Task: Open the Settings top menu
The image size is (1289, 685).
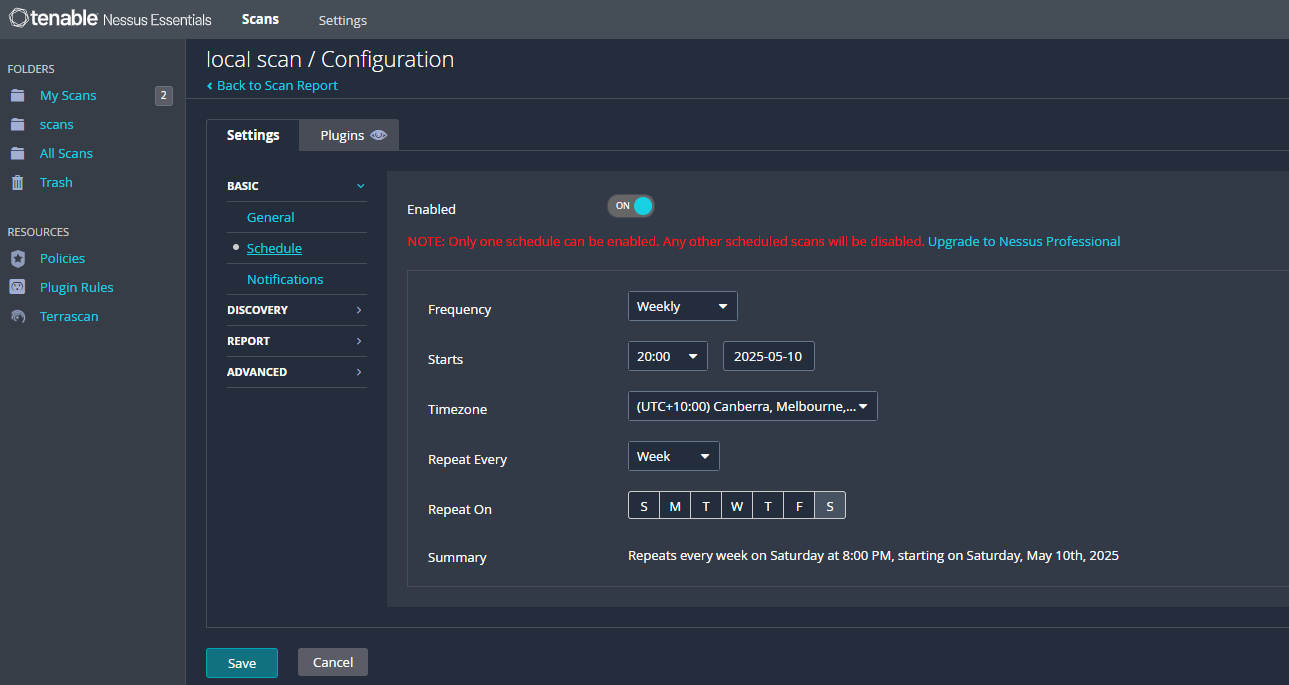Action: click(343, 20)
